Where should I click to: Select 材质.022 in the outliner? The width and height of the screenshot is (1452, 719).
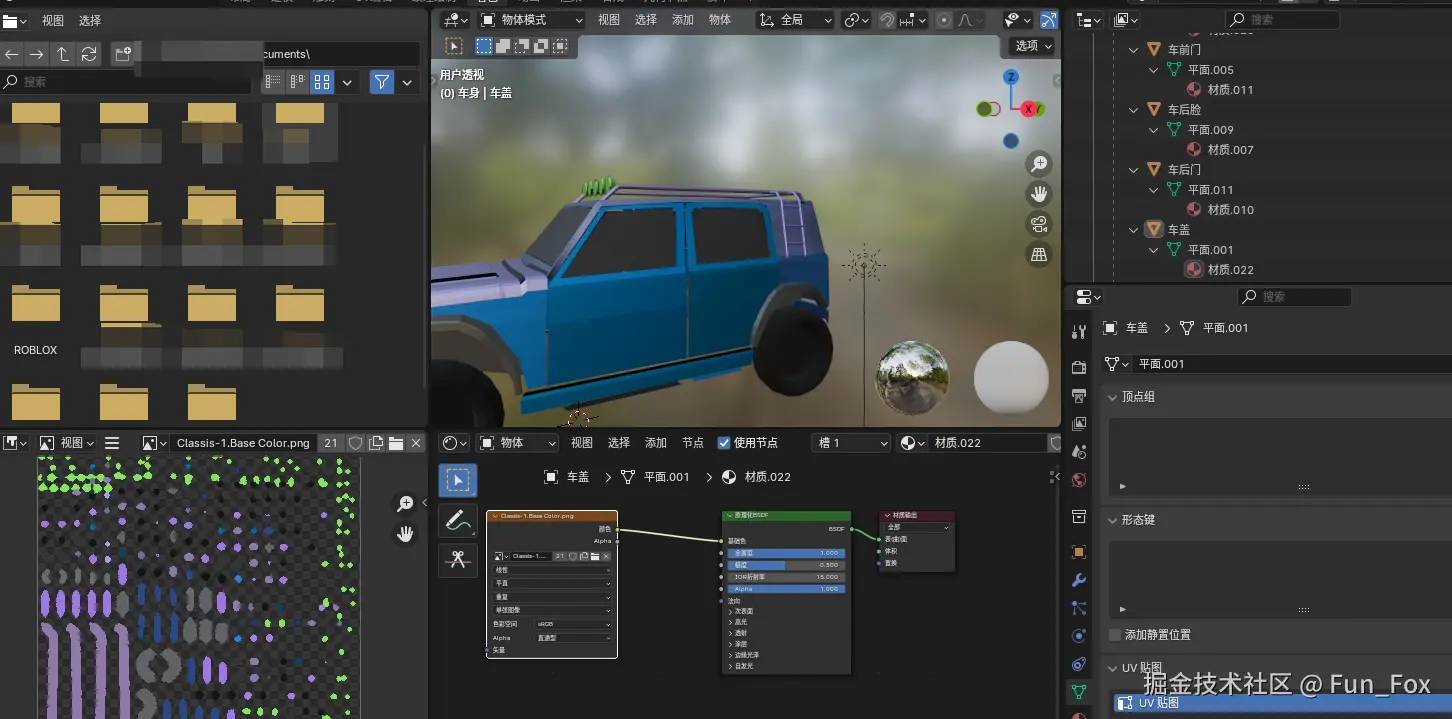[x=1230, y=270]
